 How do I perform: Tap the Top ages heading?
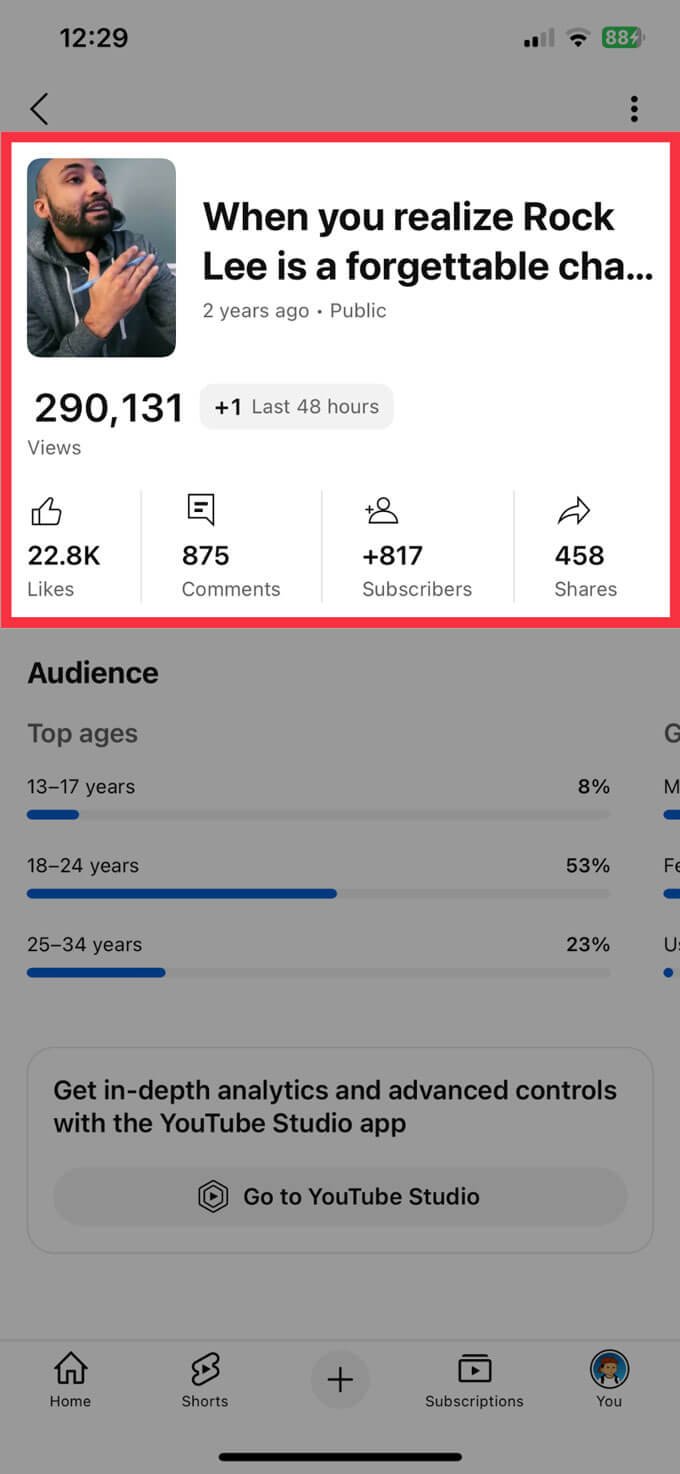coord(82,733)
